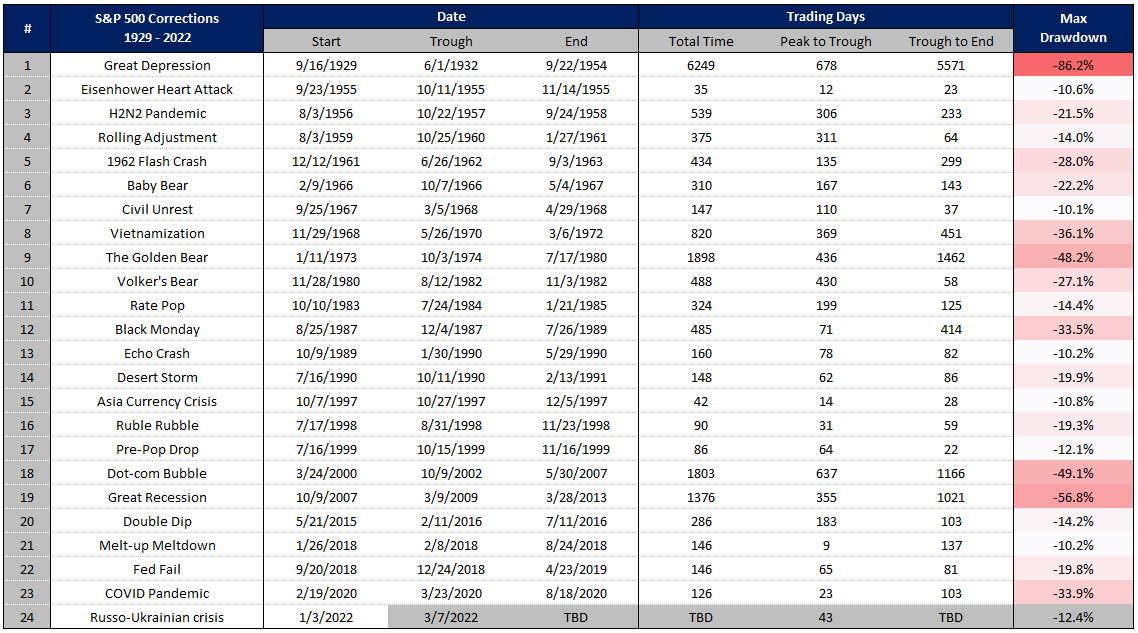Viewport: 1138px width, 633px height.
Task: Select the '1962 Flash Crash' cell
Action: [x=157, y=161]
